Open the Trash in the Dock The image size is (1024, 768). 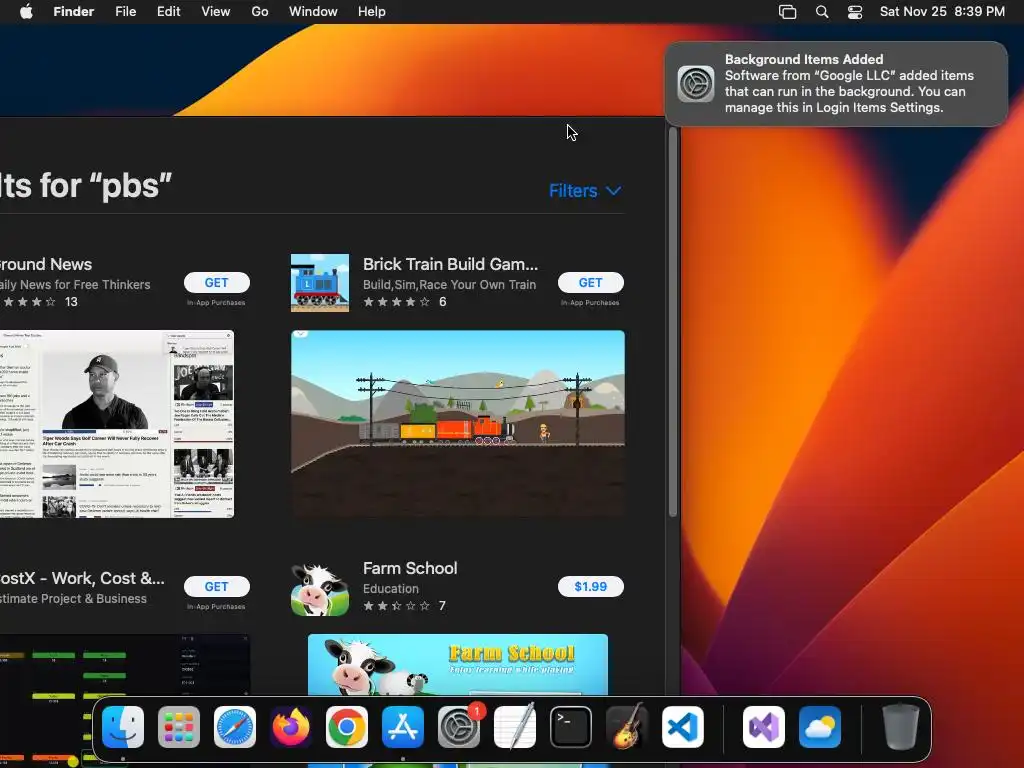(901, 727)
